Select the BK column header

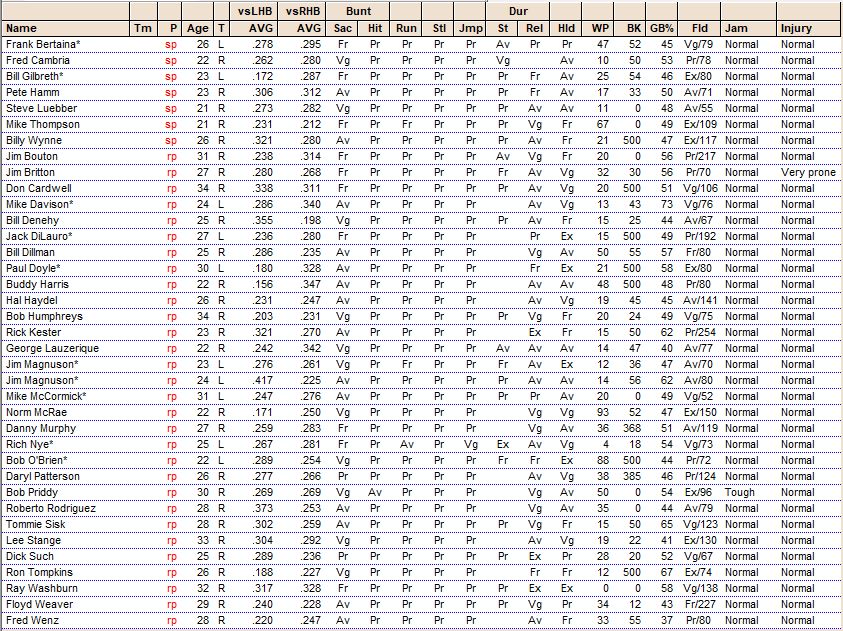point(633,28)
